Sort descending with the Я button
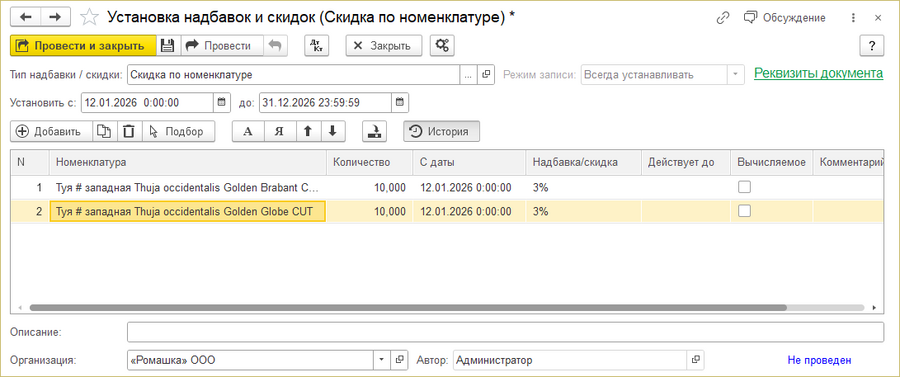The width and height of the screenshot is (900, 377). 280,131
